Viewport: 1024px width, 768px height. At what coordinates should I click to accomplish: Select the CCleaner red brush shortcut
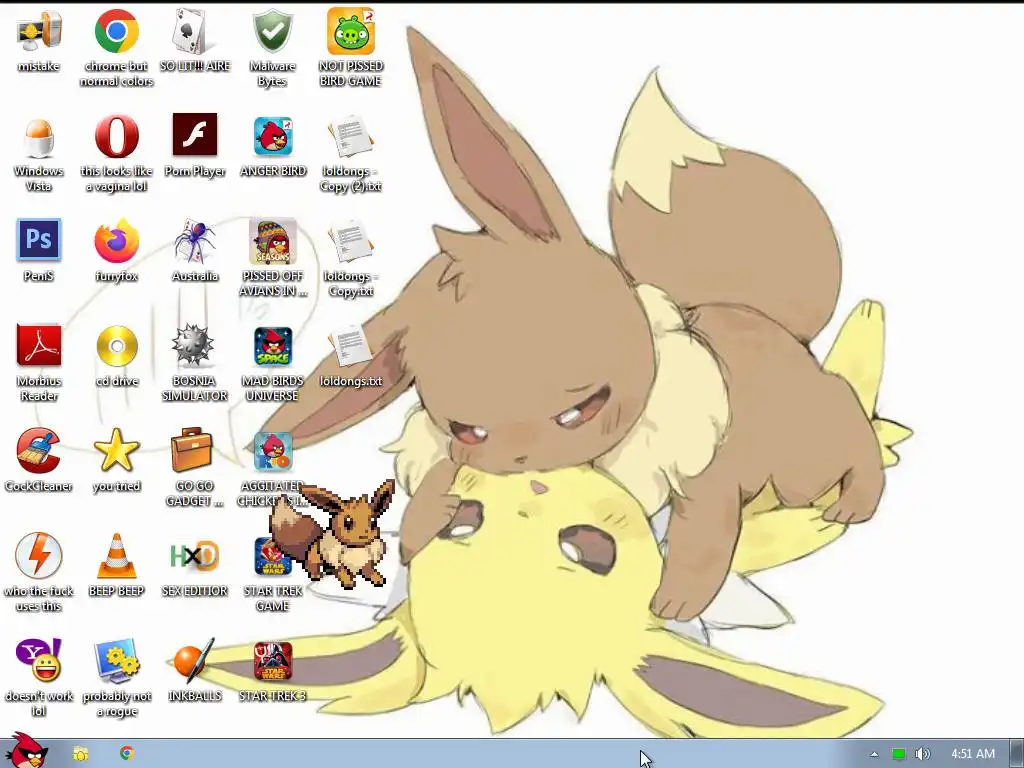click(x=39, y=451)
